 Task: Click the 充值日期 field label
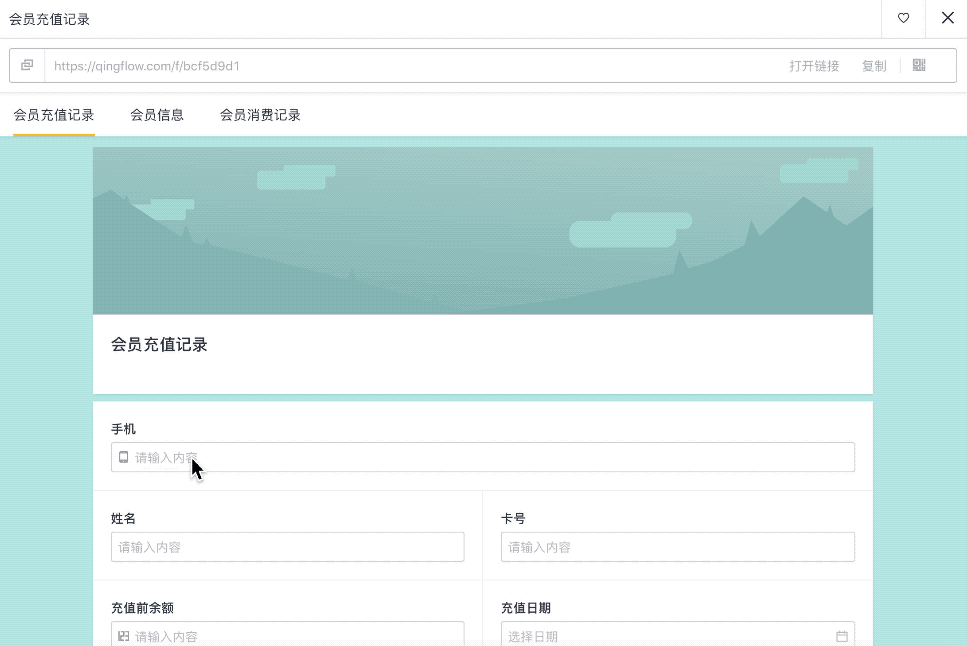pos(526,608)
